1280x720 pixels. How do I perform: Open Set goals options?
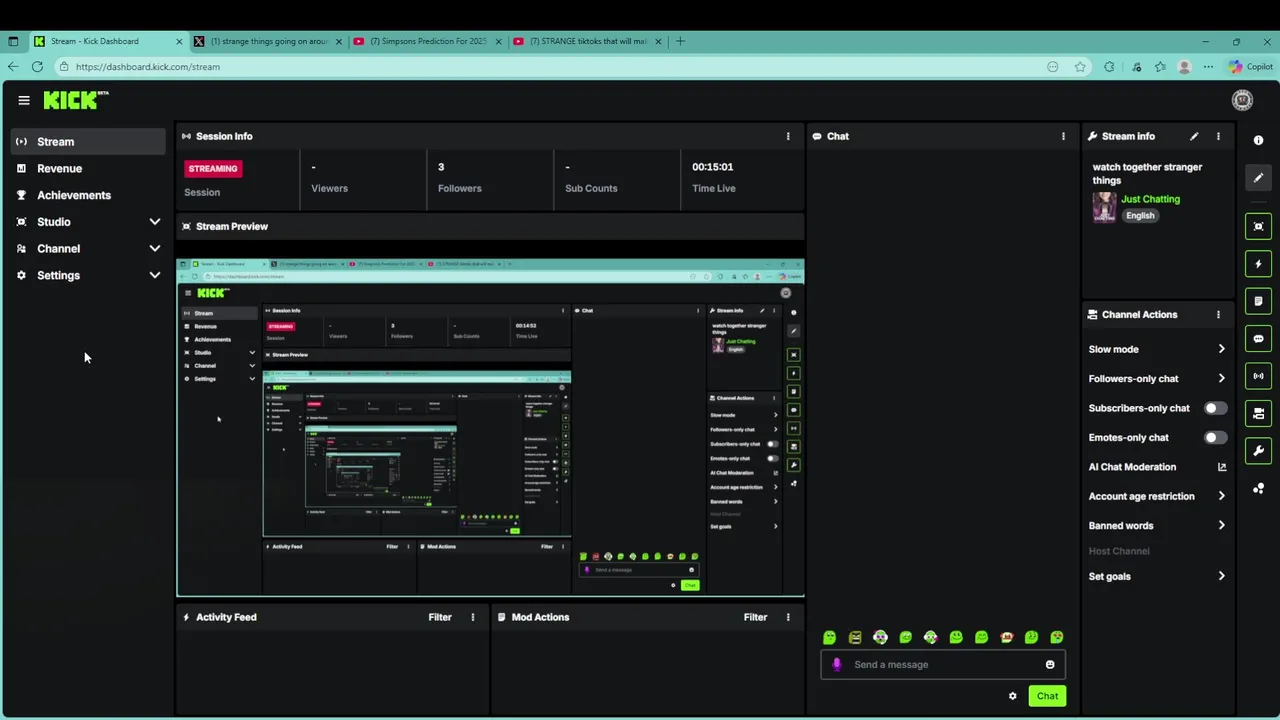tap(1157, 576)
